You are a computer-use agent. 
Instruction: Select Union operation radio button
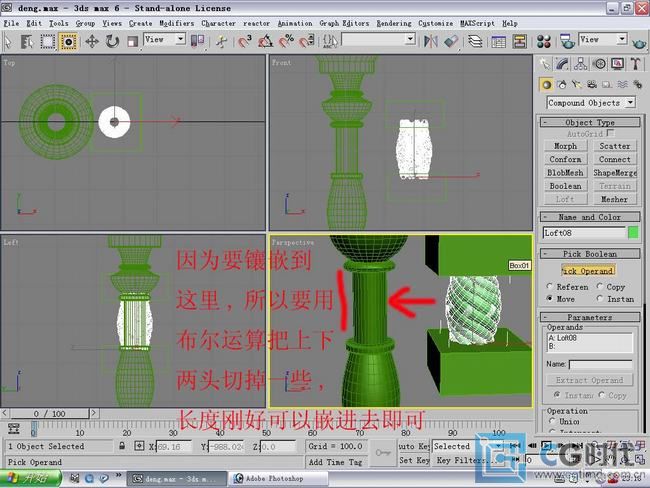tap(552, 421)
